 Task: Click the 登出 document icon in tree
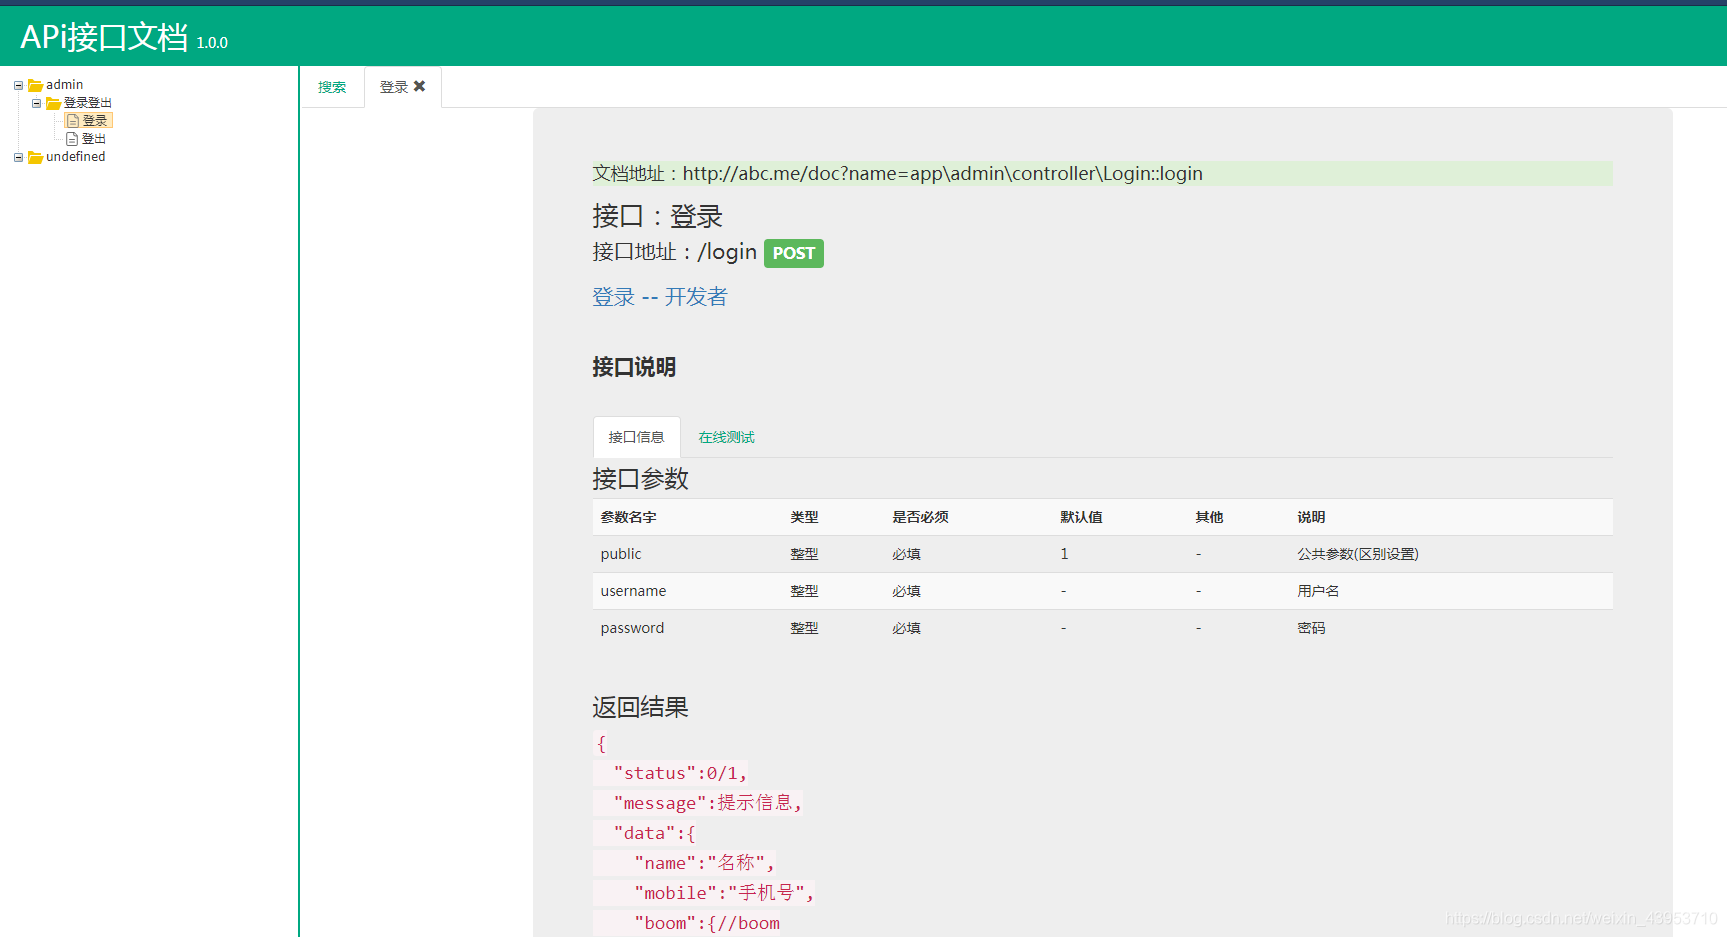(x=72, y=139)
